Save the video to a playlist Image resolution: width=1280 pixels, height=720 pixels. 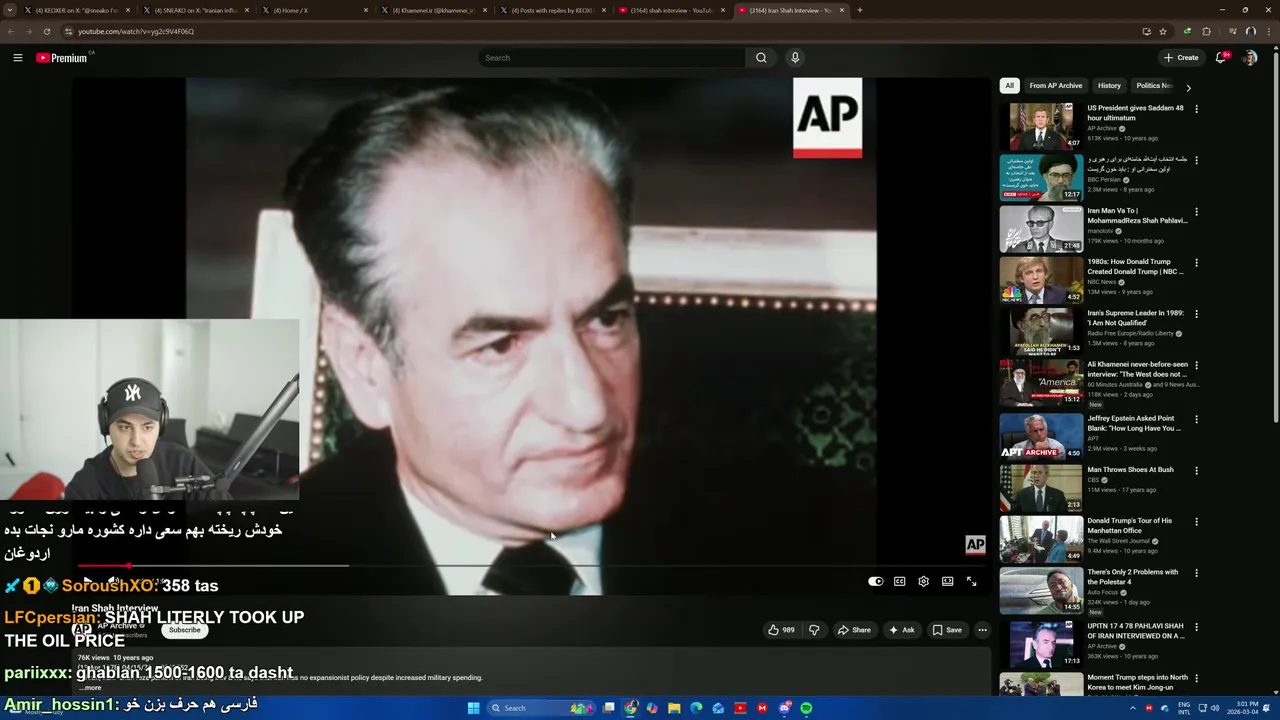click(946, 630)
